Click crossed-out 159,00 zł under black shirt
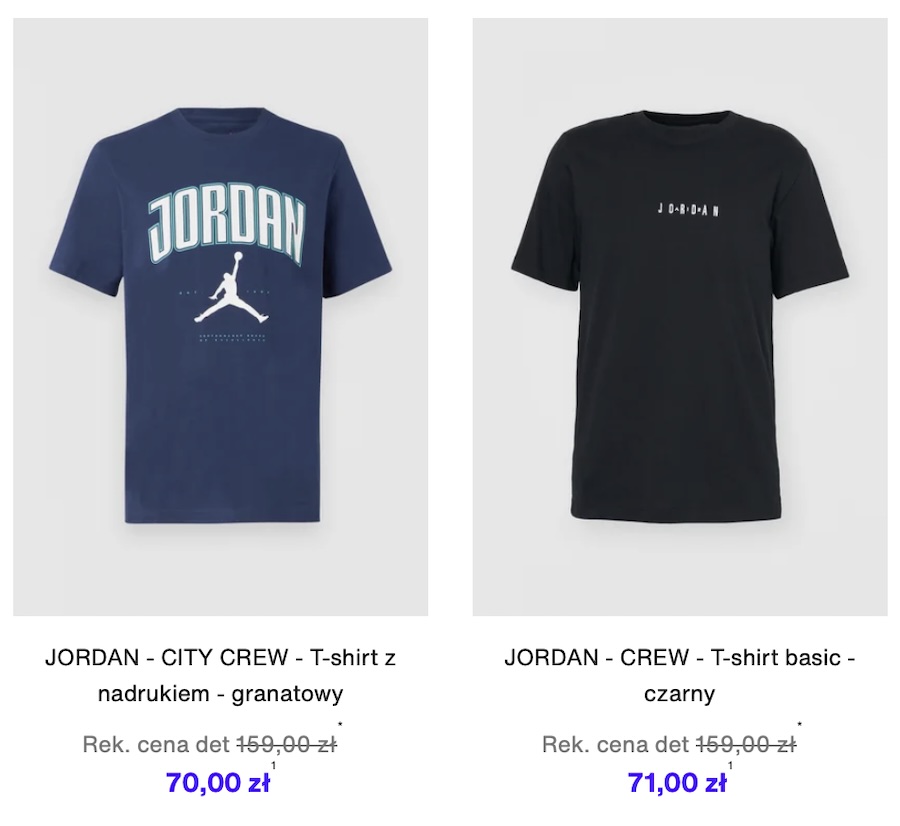 746,744
